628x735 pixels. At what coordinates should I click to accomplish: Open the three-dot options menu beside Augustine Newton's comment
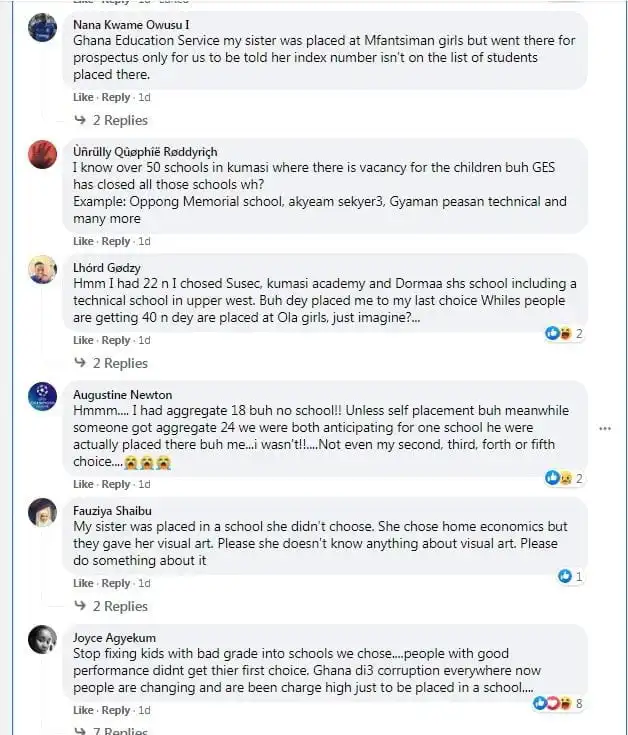[x=604, y=429]
